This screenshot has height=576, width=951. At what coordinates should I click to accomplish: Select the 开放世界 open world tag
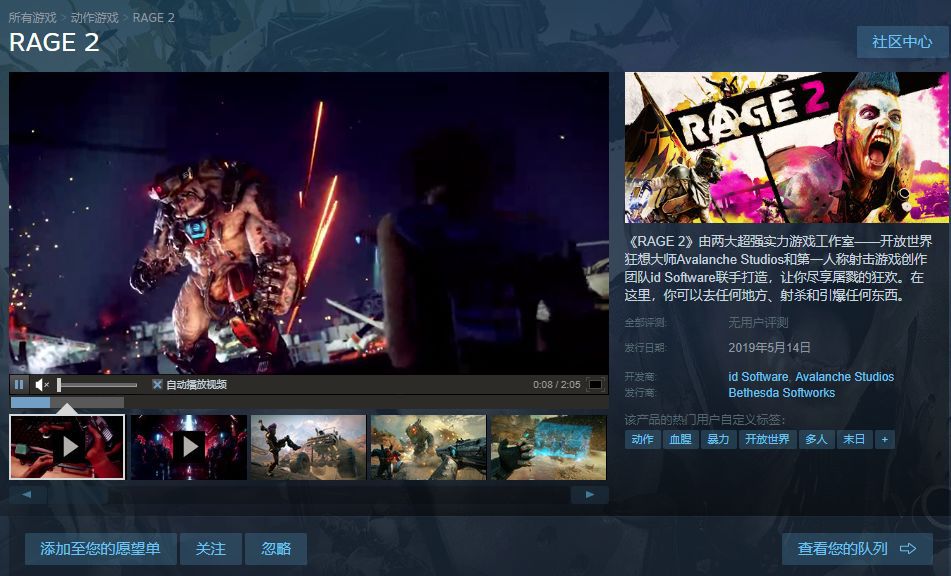tap(767, 439)
